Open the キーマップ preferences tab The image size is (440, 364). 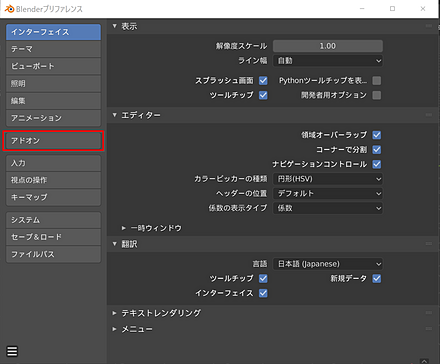pyautogui.click(x=53, y=197)
